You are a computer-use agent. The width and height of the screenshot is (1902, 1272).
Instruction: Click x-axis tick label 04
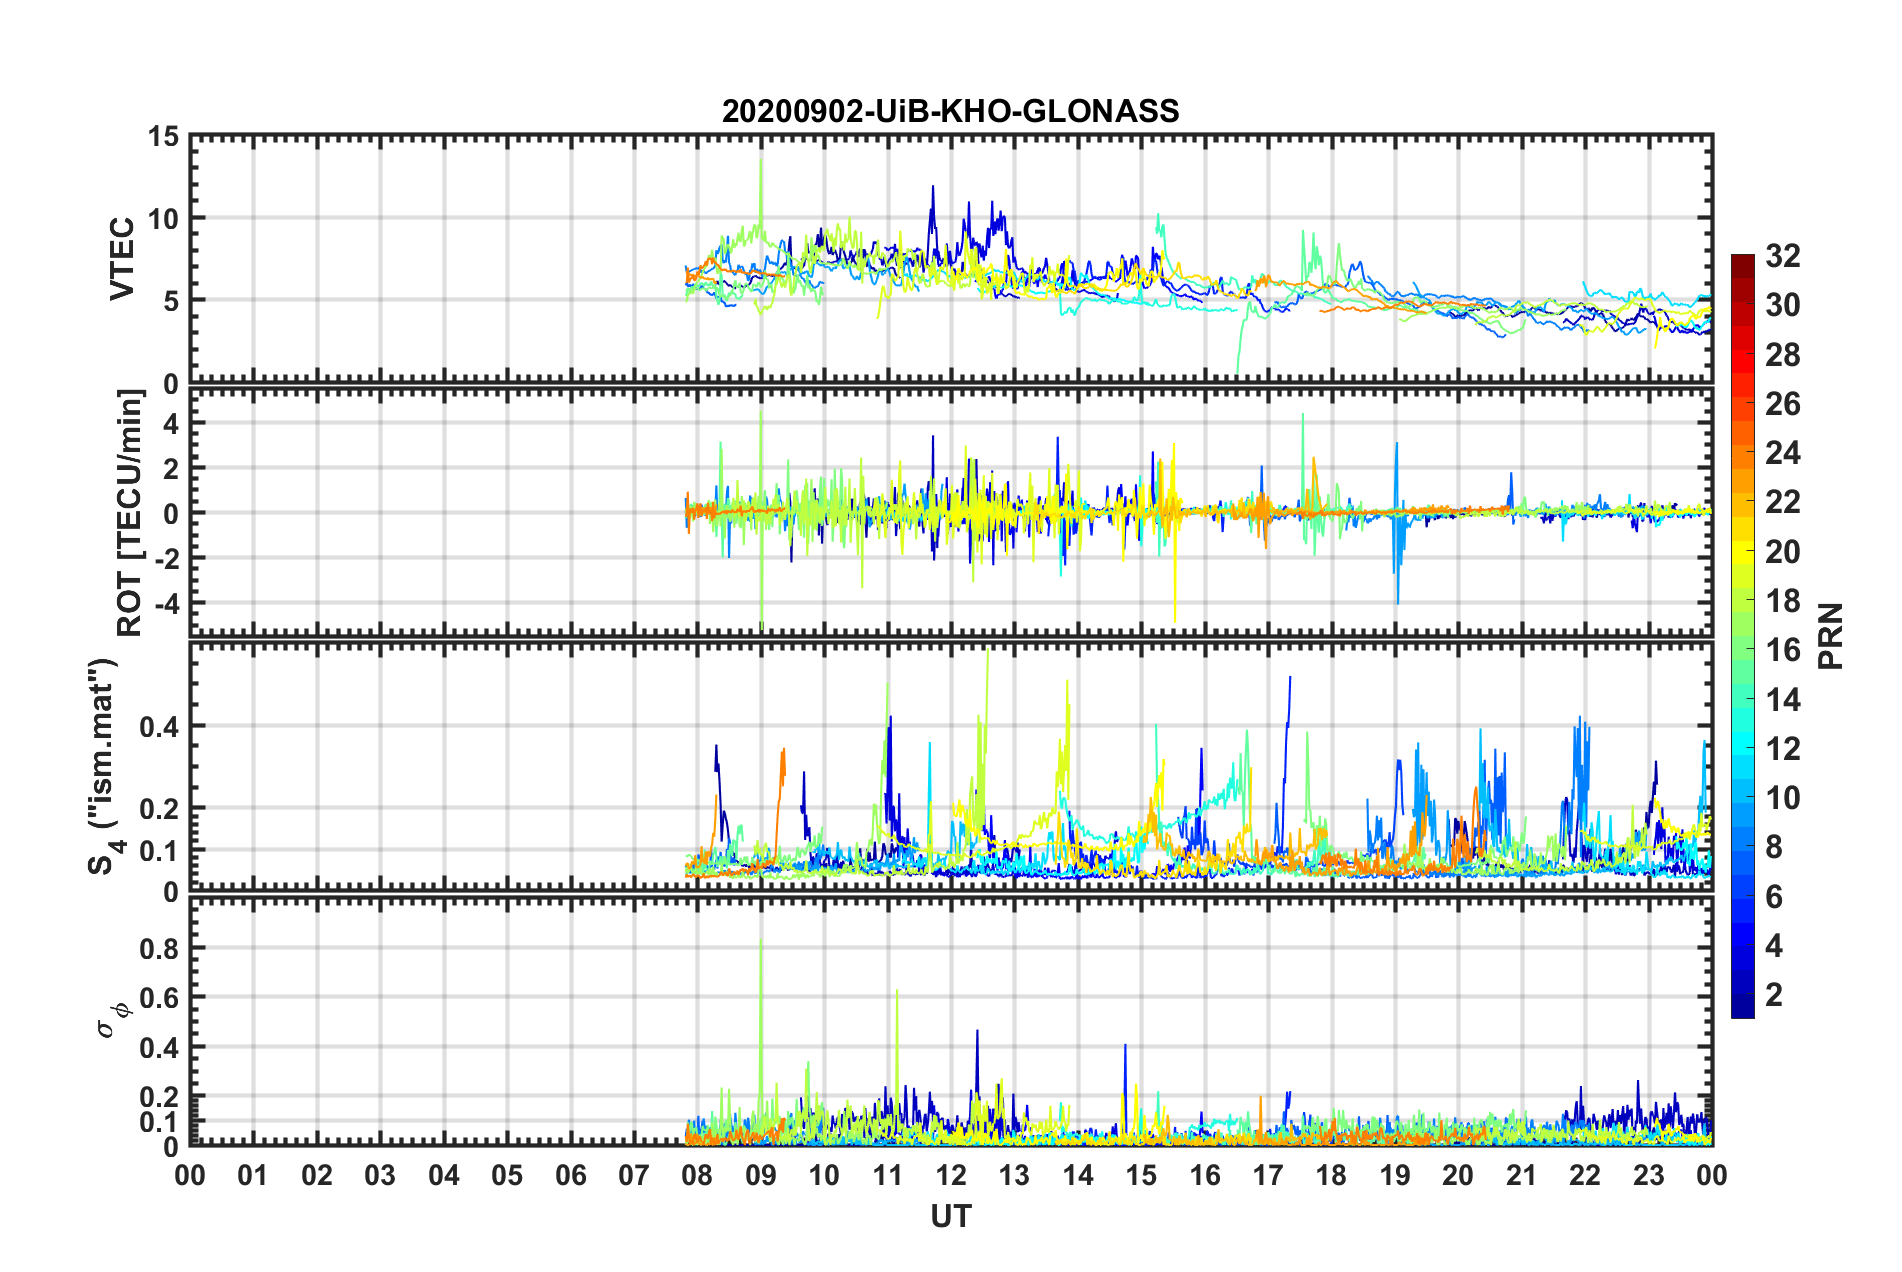[x=444, y=1175]
